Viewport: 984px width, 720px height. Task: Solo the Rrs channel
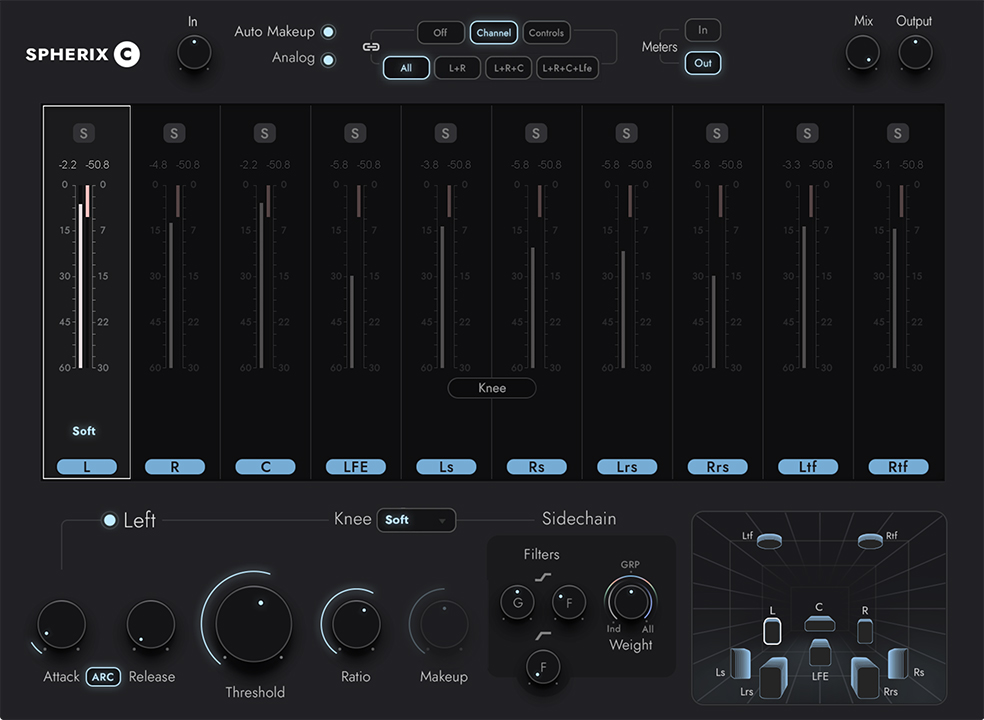tap(717, 133)
